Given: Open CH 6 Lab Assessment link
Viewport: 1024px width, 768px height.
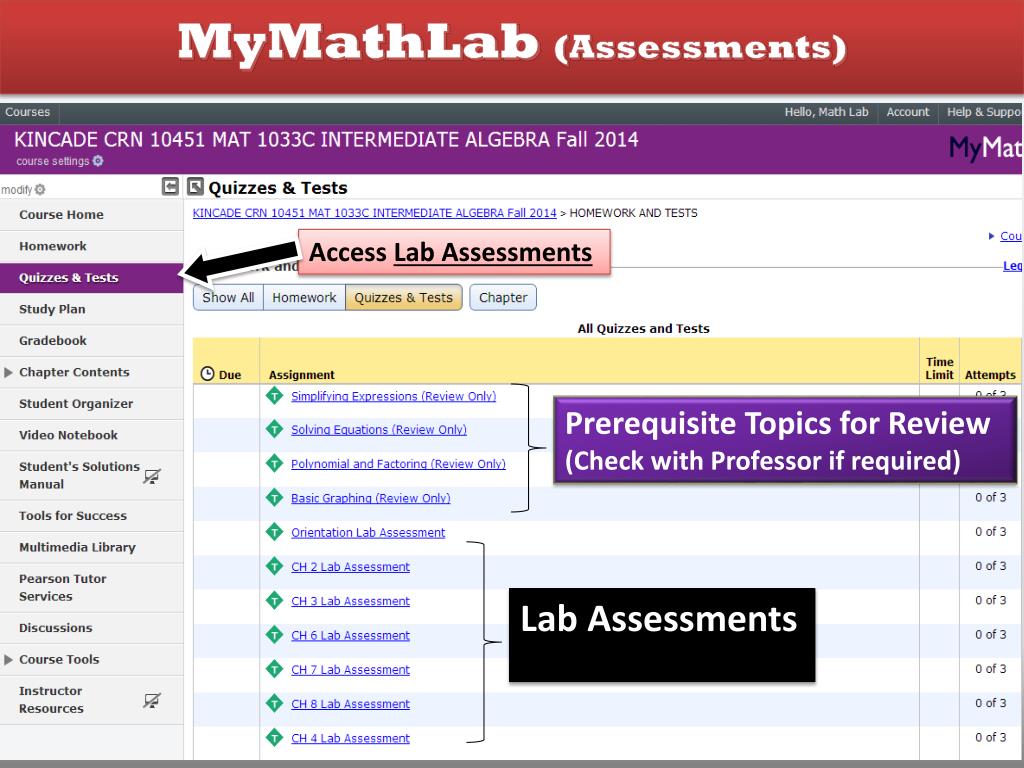Looking at the screenshot, I should pyautogui.click(x=350, y=635).
